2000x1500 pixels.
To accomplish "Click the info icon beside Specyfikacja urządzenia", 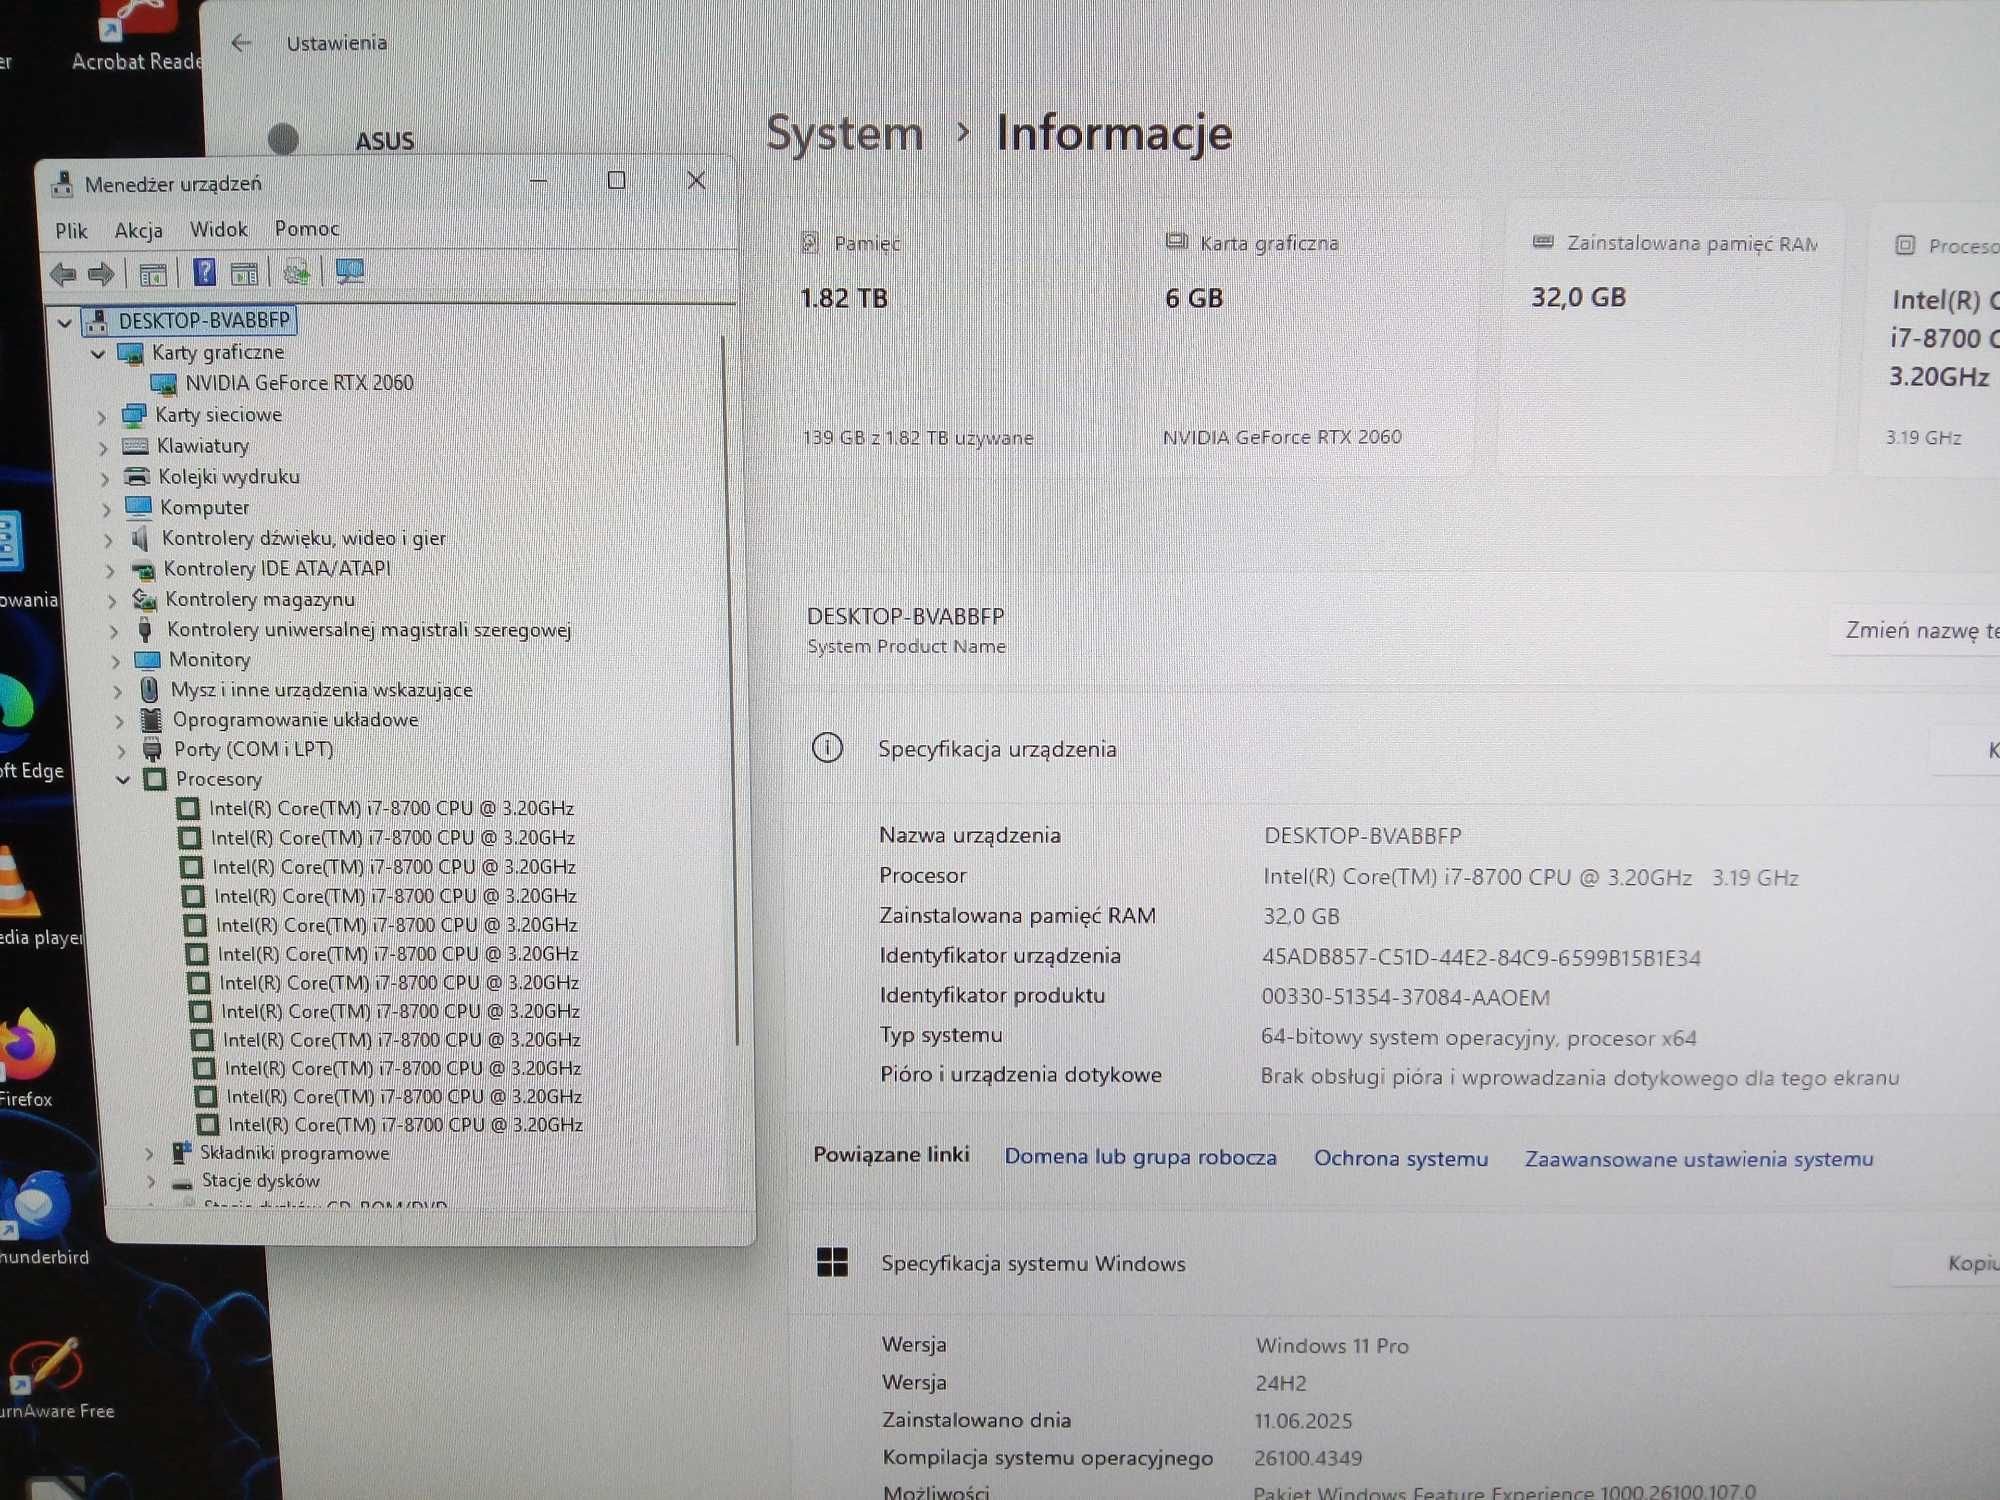I will (x=827, y=748).
